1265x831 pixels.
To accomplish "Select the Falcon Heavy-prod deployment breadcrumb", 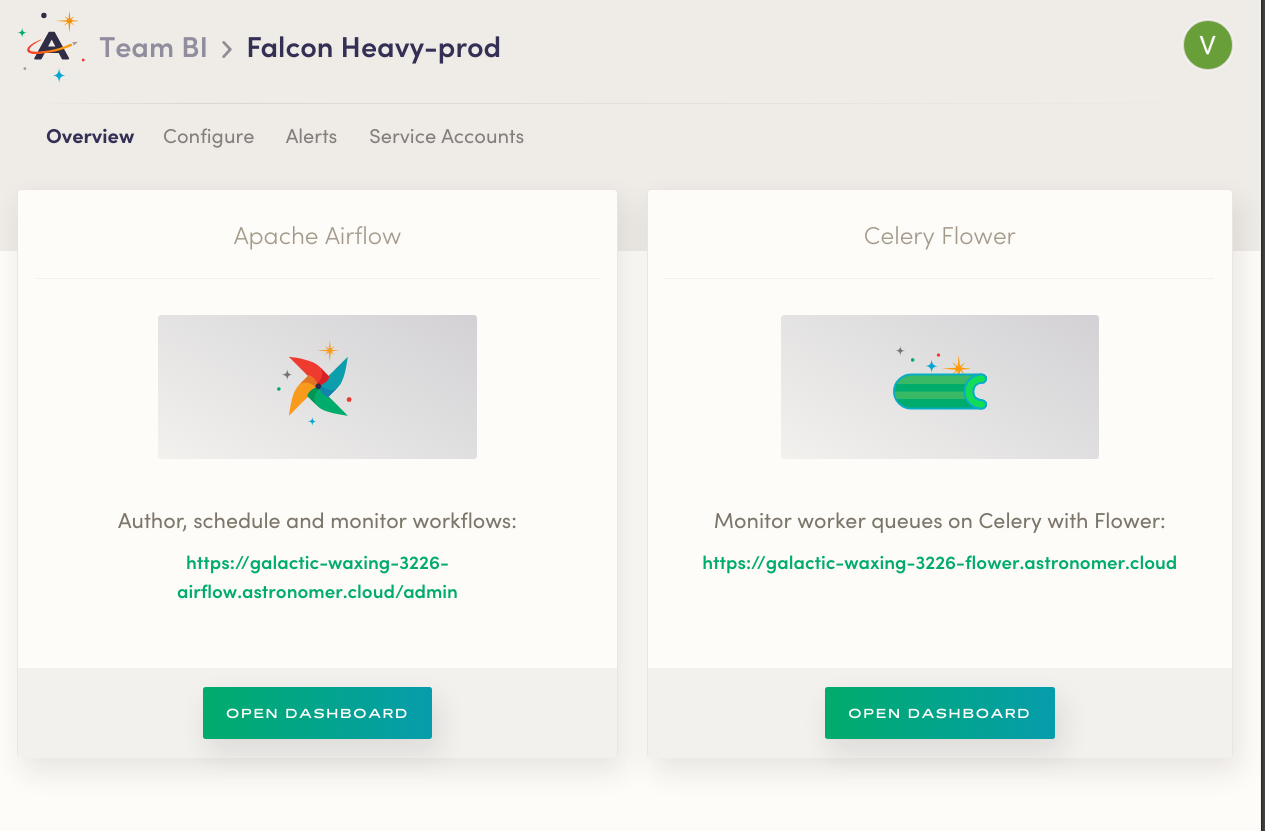I will 373,47.
